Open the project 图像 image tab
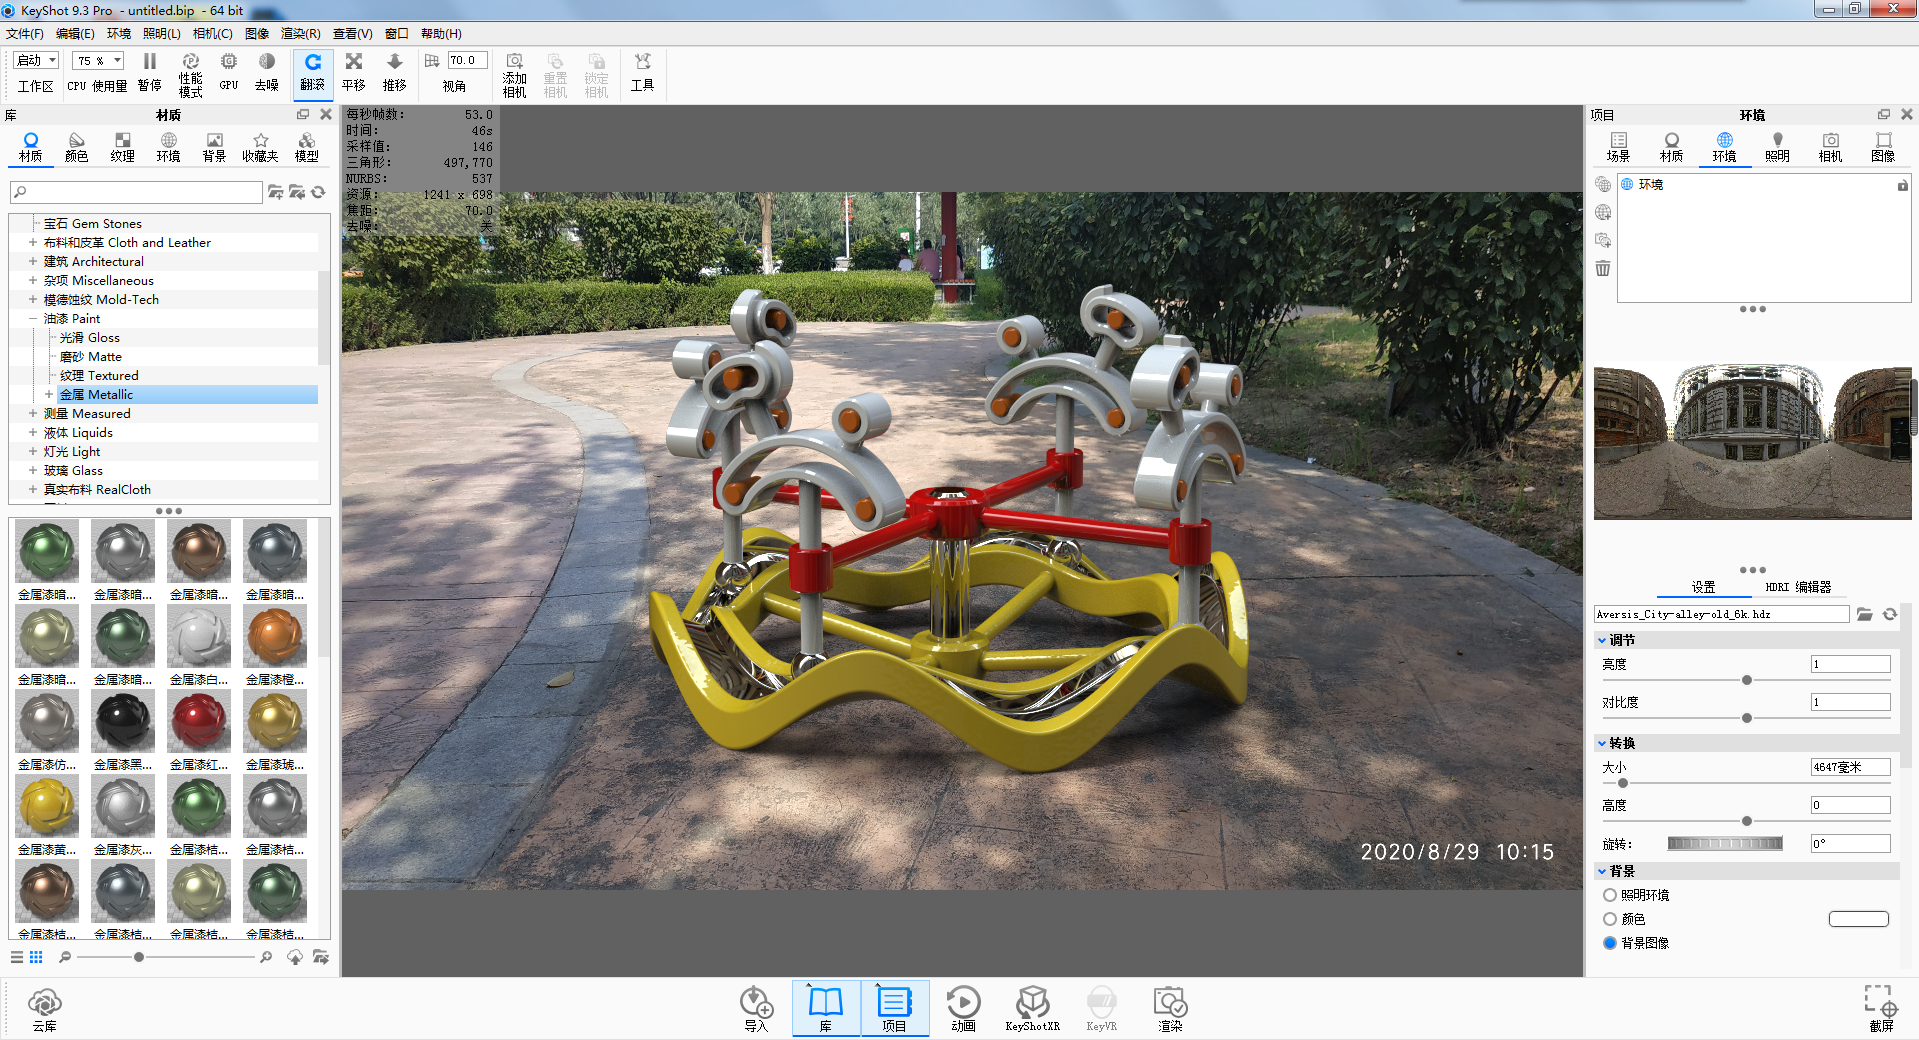The width and height of the screenshot is (1919, 1040). pyautogui.click(x=1883, y=147)
